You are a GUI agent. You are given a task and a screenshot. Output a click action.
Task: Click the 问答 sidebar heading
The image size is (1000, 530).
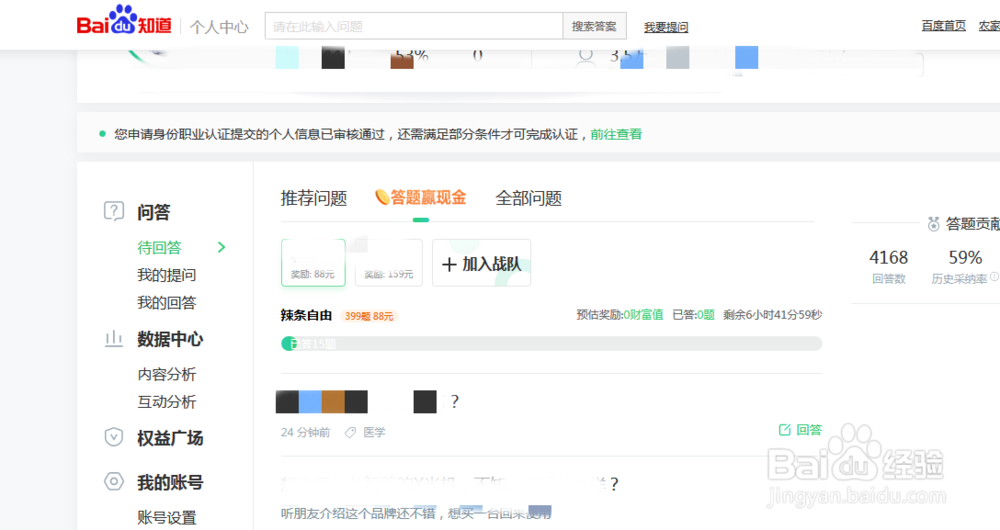(154, 212)
